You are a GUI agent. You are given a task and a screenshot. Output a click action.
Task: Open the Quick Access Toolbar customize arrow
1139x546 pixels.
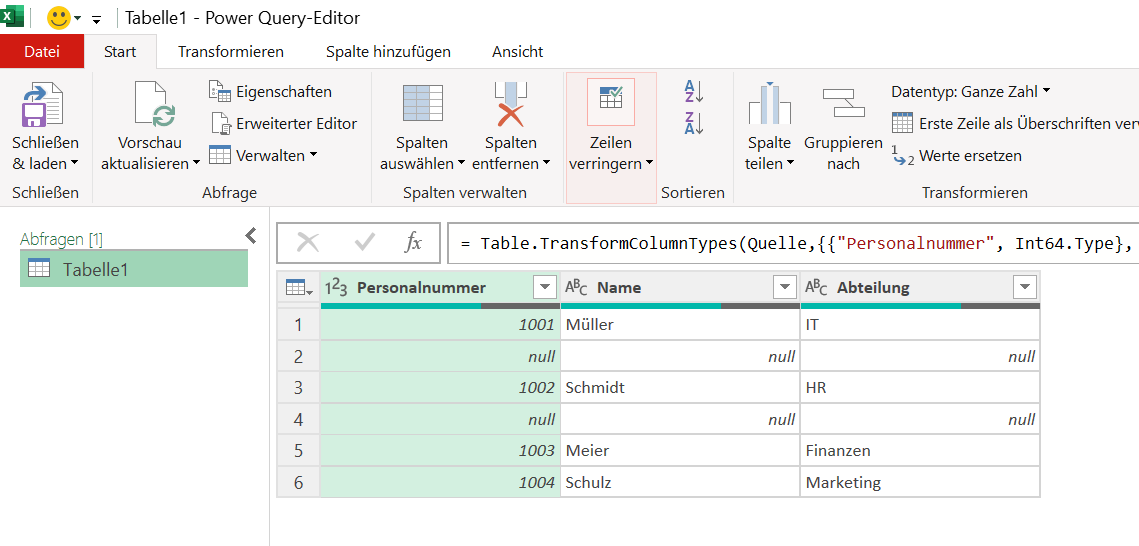pyautogui.click(x=97, y=20)
